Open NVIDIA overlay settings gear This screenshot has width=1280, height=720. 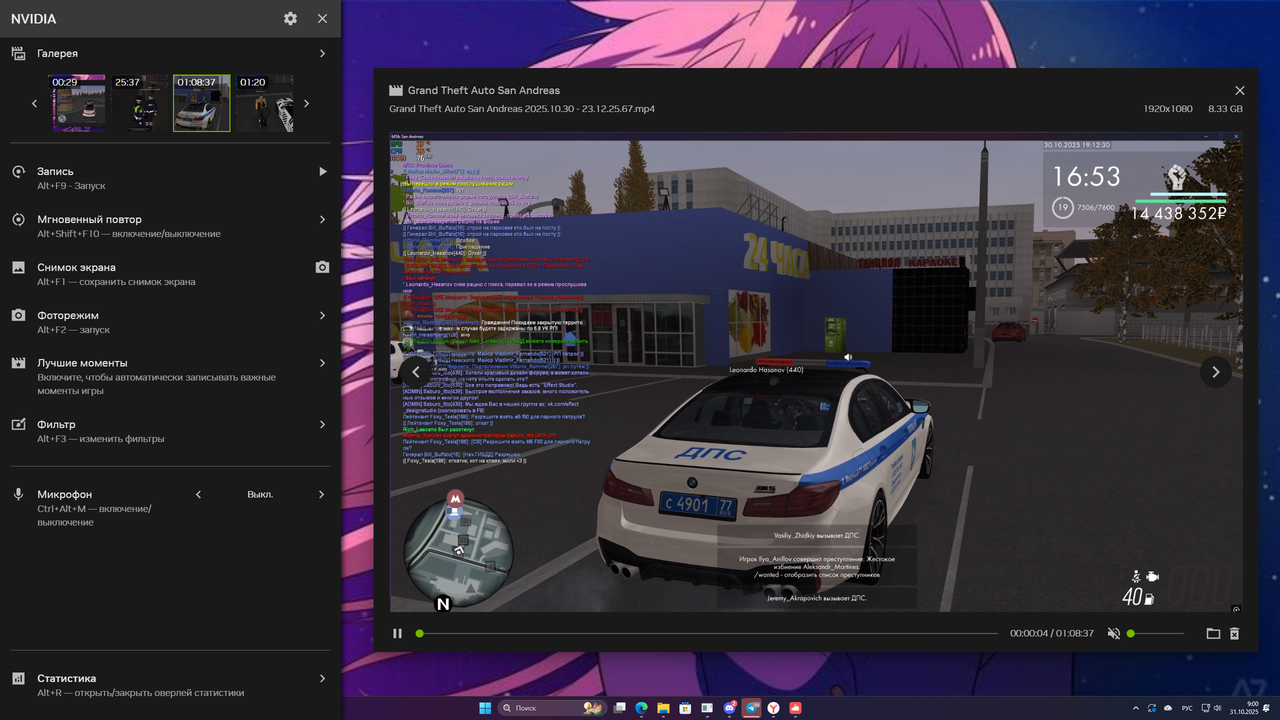coord(290,18)
